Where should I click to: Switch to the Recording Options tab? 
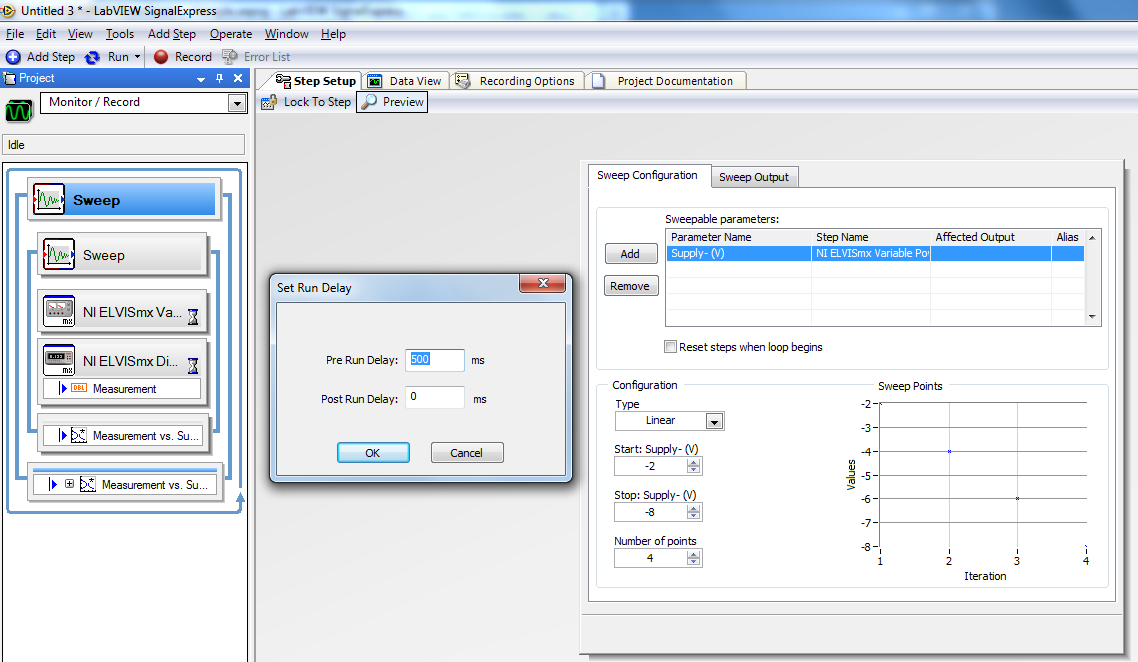point(517,81)
